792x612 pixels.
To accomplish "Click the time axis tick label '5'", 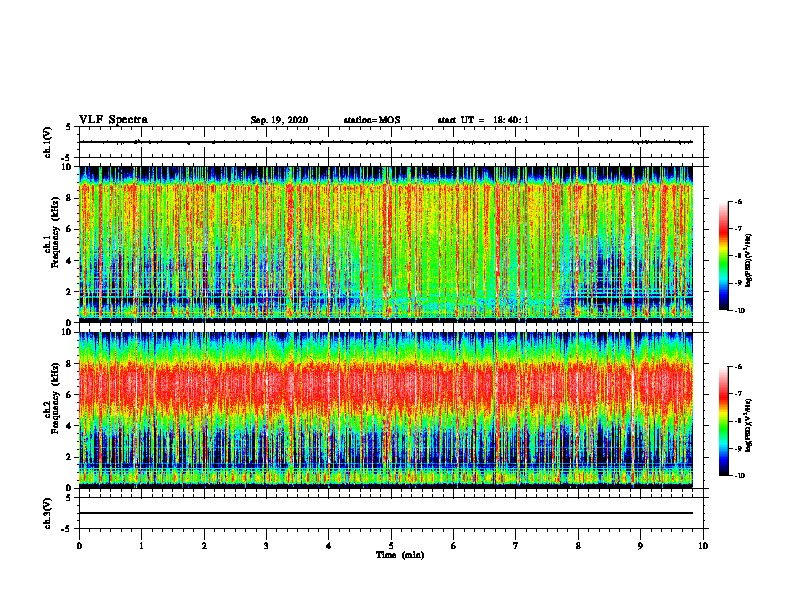I will [x=391, y=546].
